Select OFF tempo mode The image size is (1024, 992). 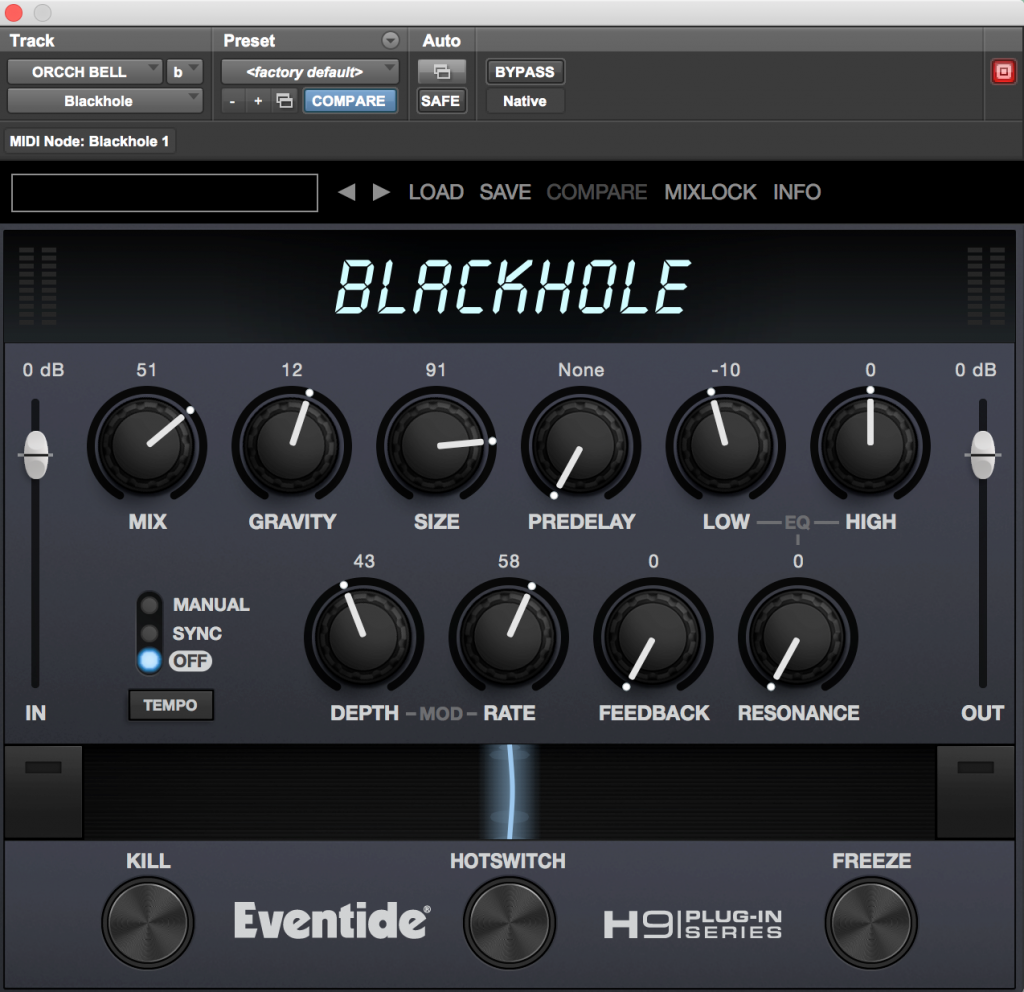click(150, 661)
